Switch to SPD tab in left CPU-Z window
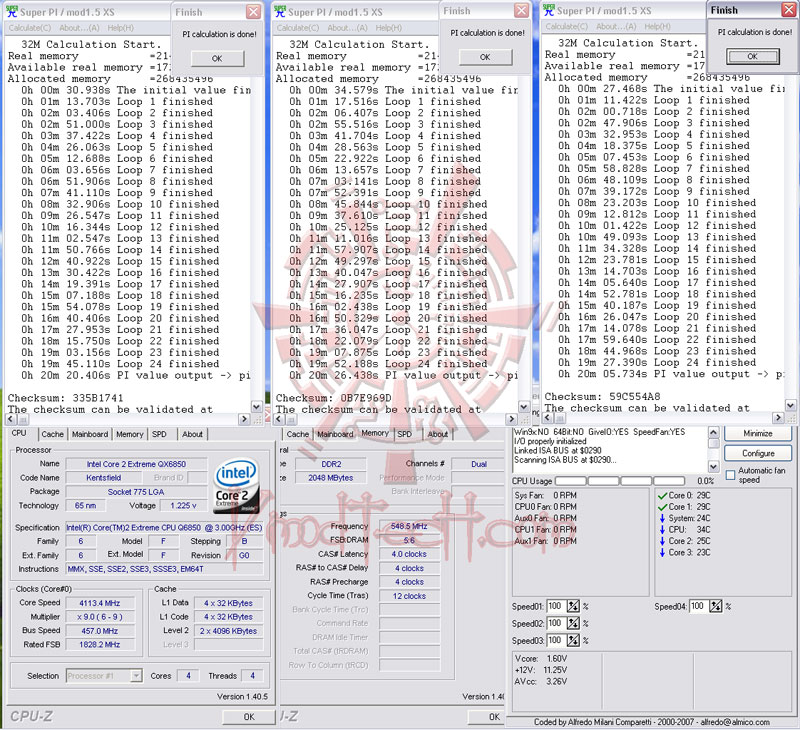Image resolution: width=800 pixels, height=730 pixels. point(159,434)
